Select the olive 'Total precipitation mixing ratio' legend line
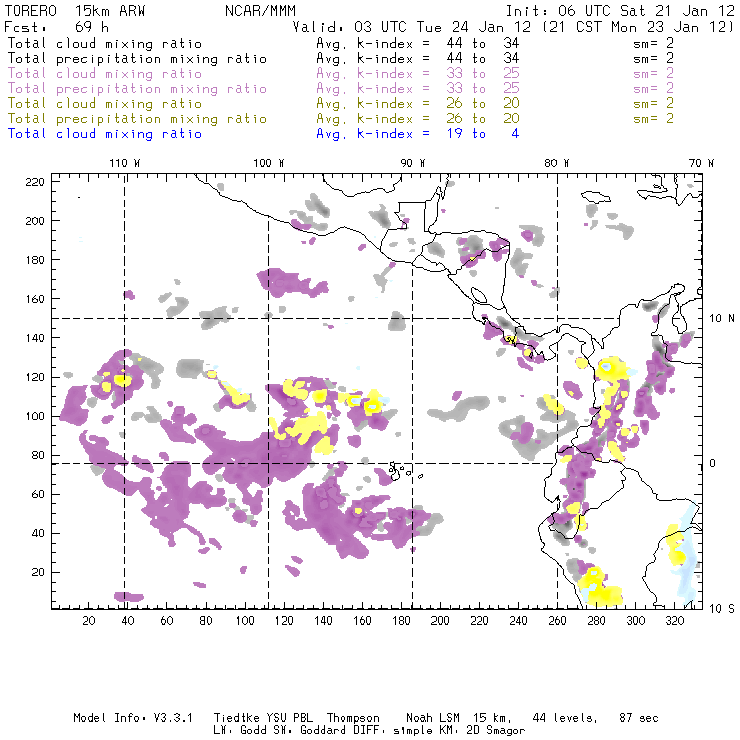Image resolution: width=740 pixels, height=740 pixels. [x=137, y=119]
